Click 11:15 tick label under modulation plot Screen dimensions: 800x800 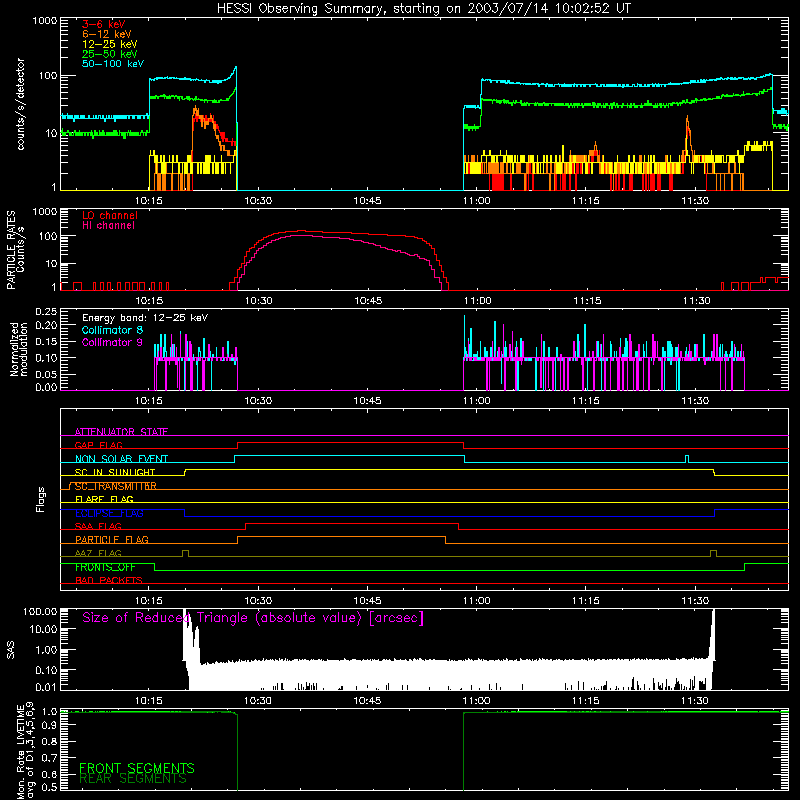coord(586,401)
